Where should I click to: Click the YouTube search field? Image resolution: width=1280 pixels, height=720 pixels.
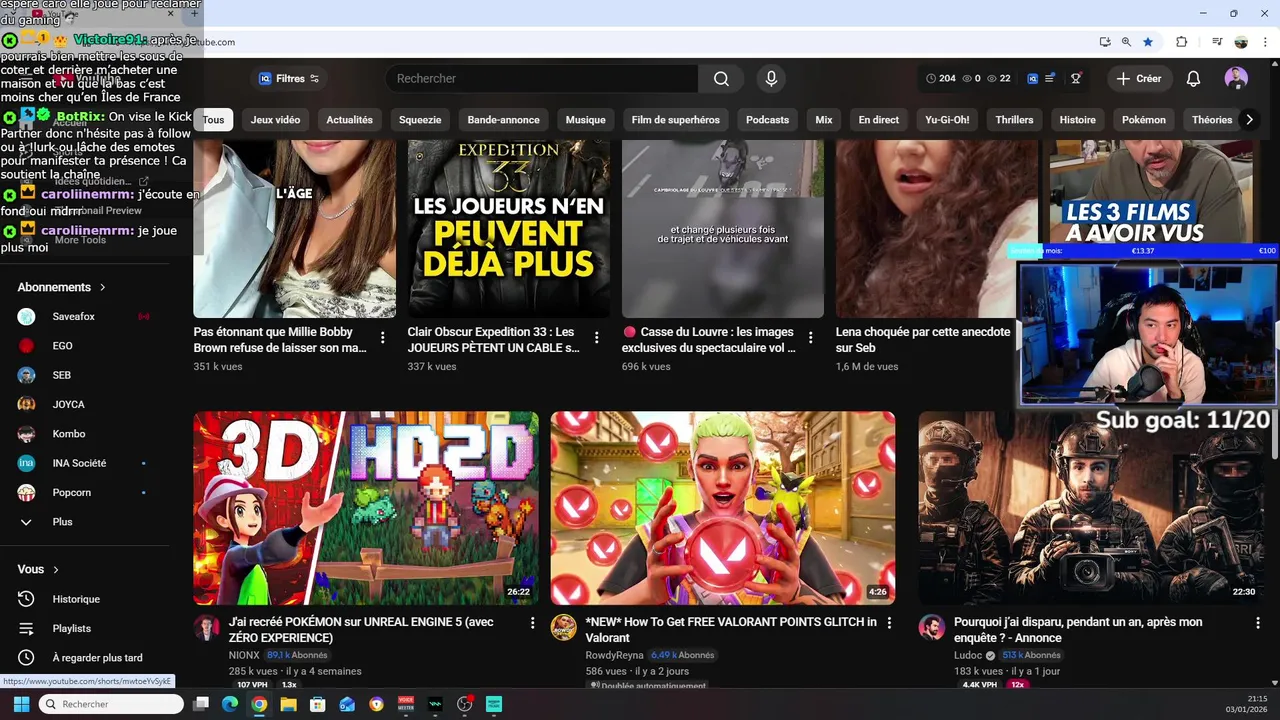coord(541,79)
